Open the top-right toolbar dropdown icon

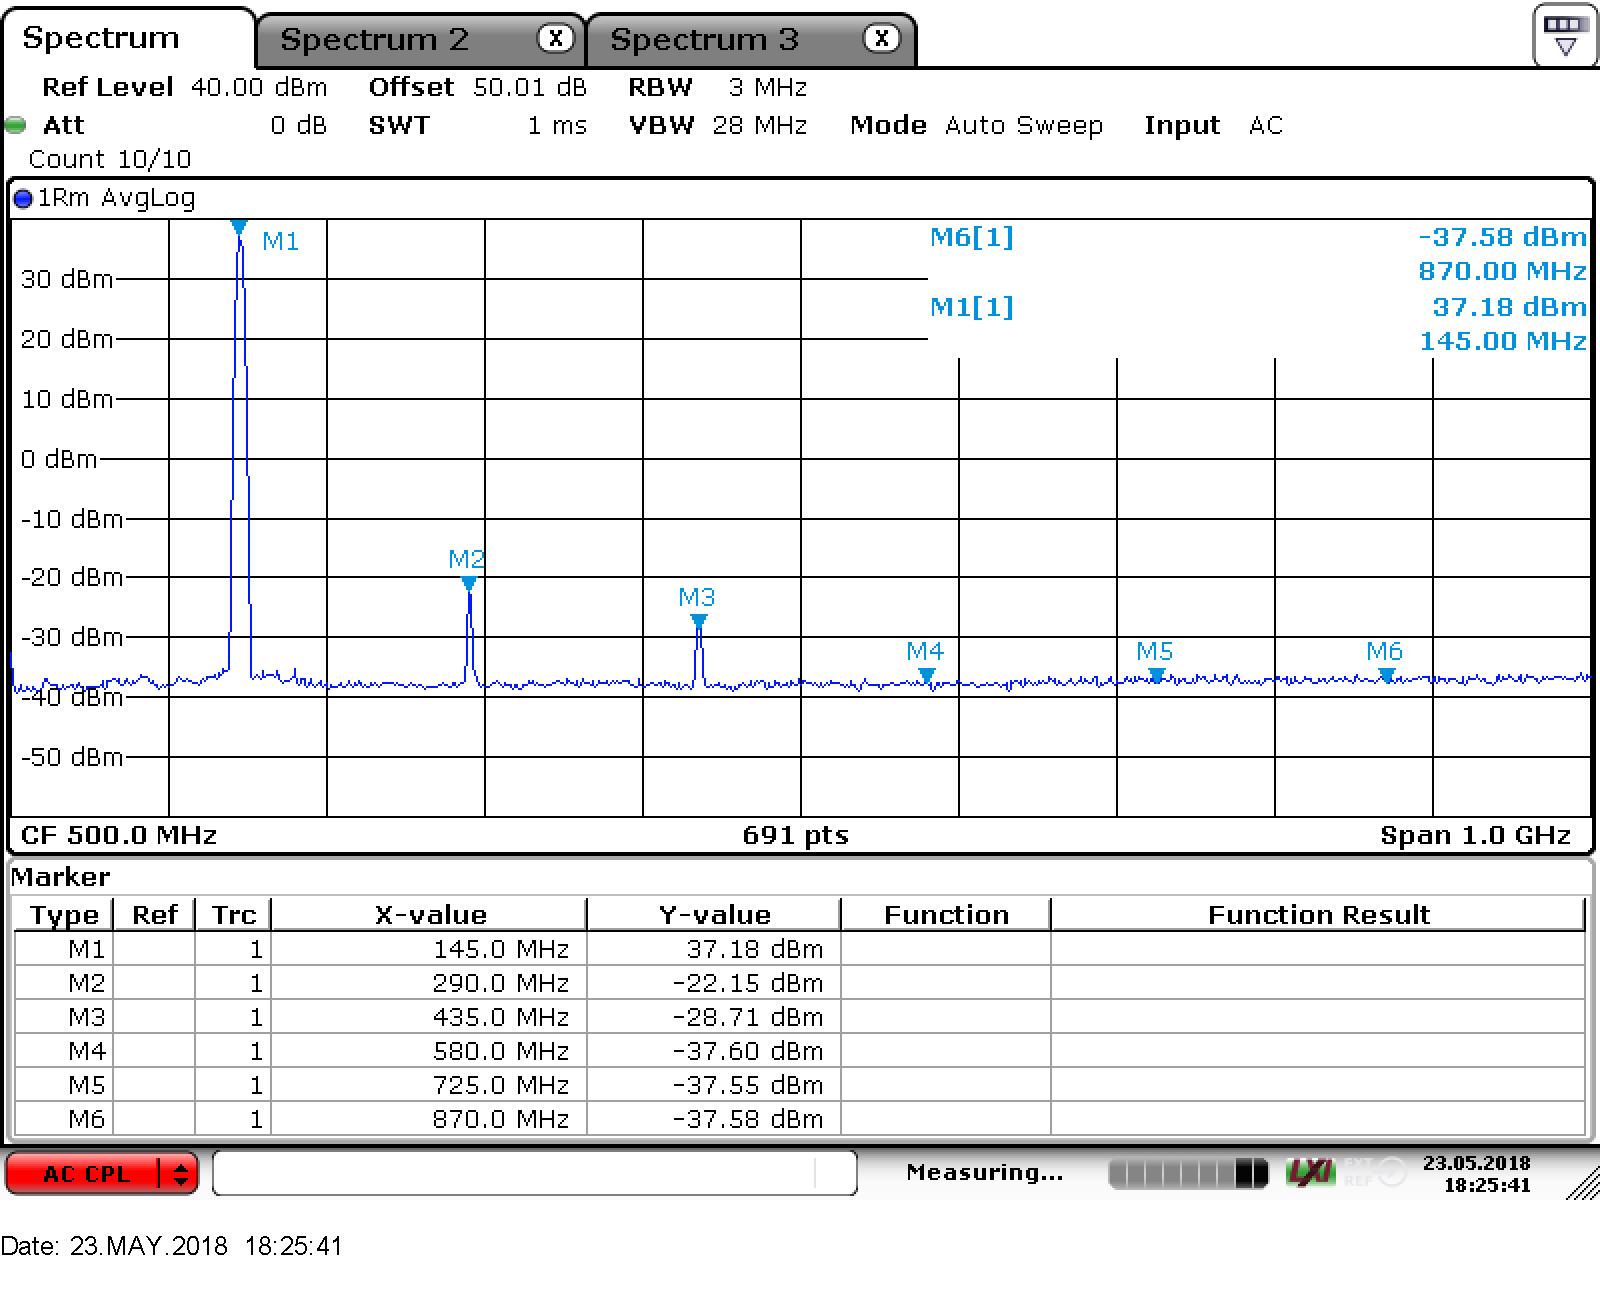(x=1564, y=35)
